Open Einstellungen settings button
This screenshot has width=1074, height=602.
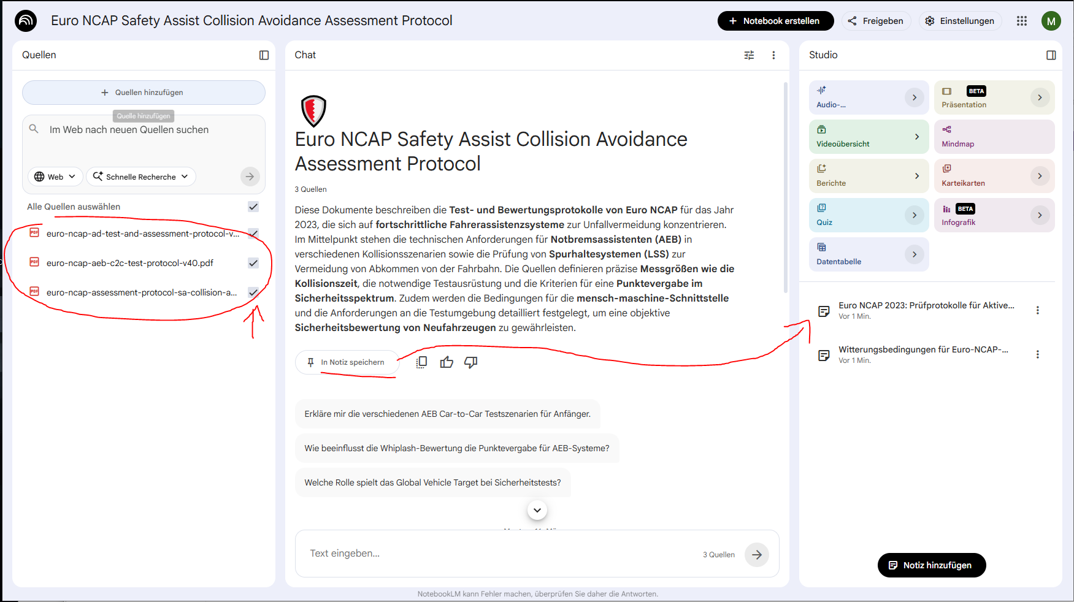(960, 21)
